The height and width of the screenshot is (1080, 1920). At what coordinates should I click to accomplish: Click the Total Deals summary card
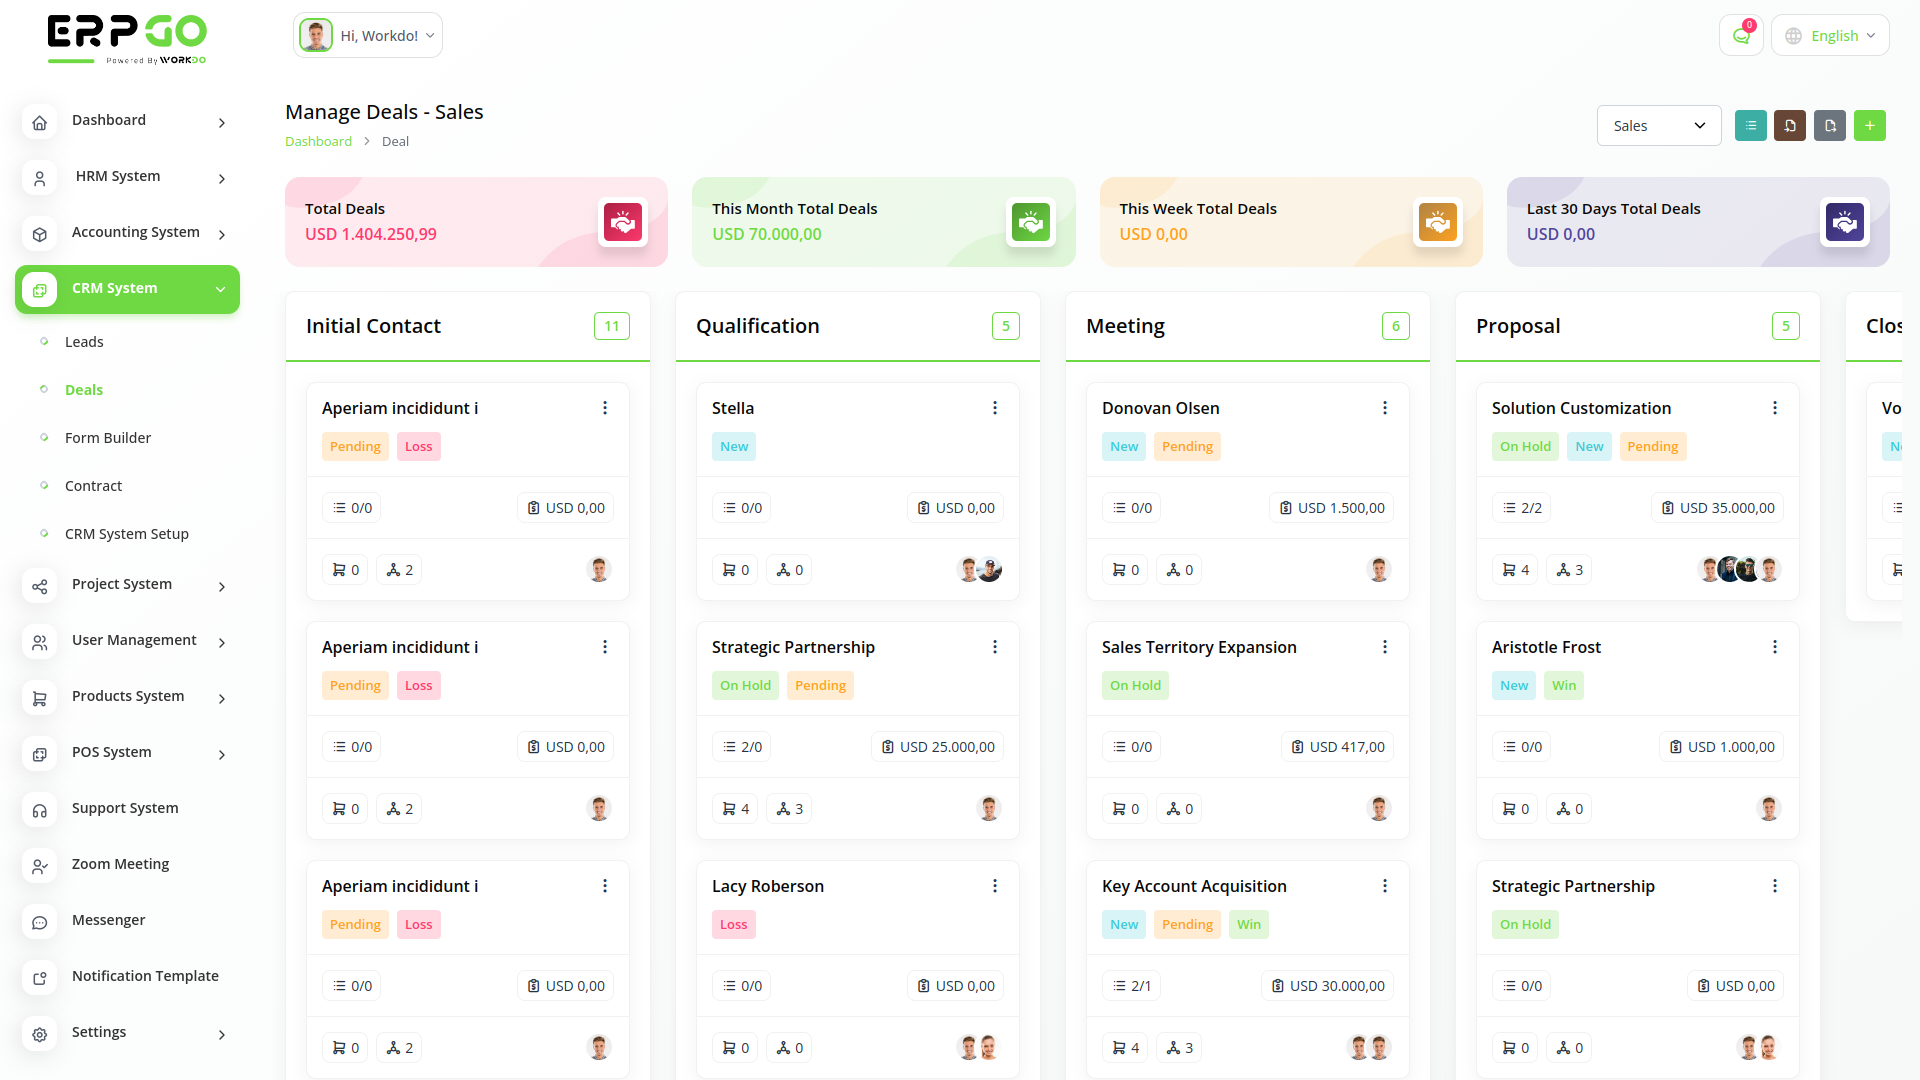pyautogui.click(x=476, y=222)
